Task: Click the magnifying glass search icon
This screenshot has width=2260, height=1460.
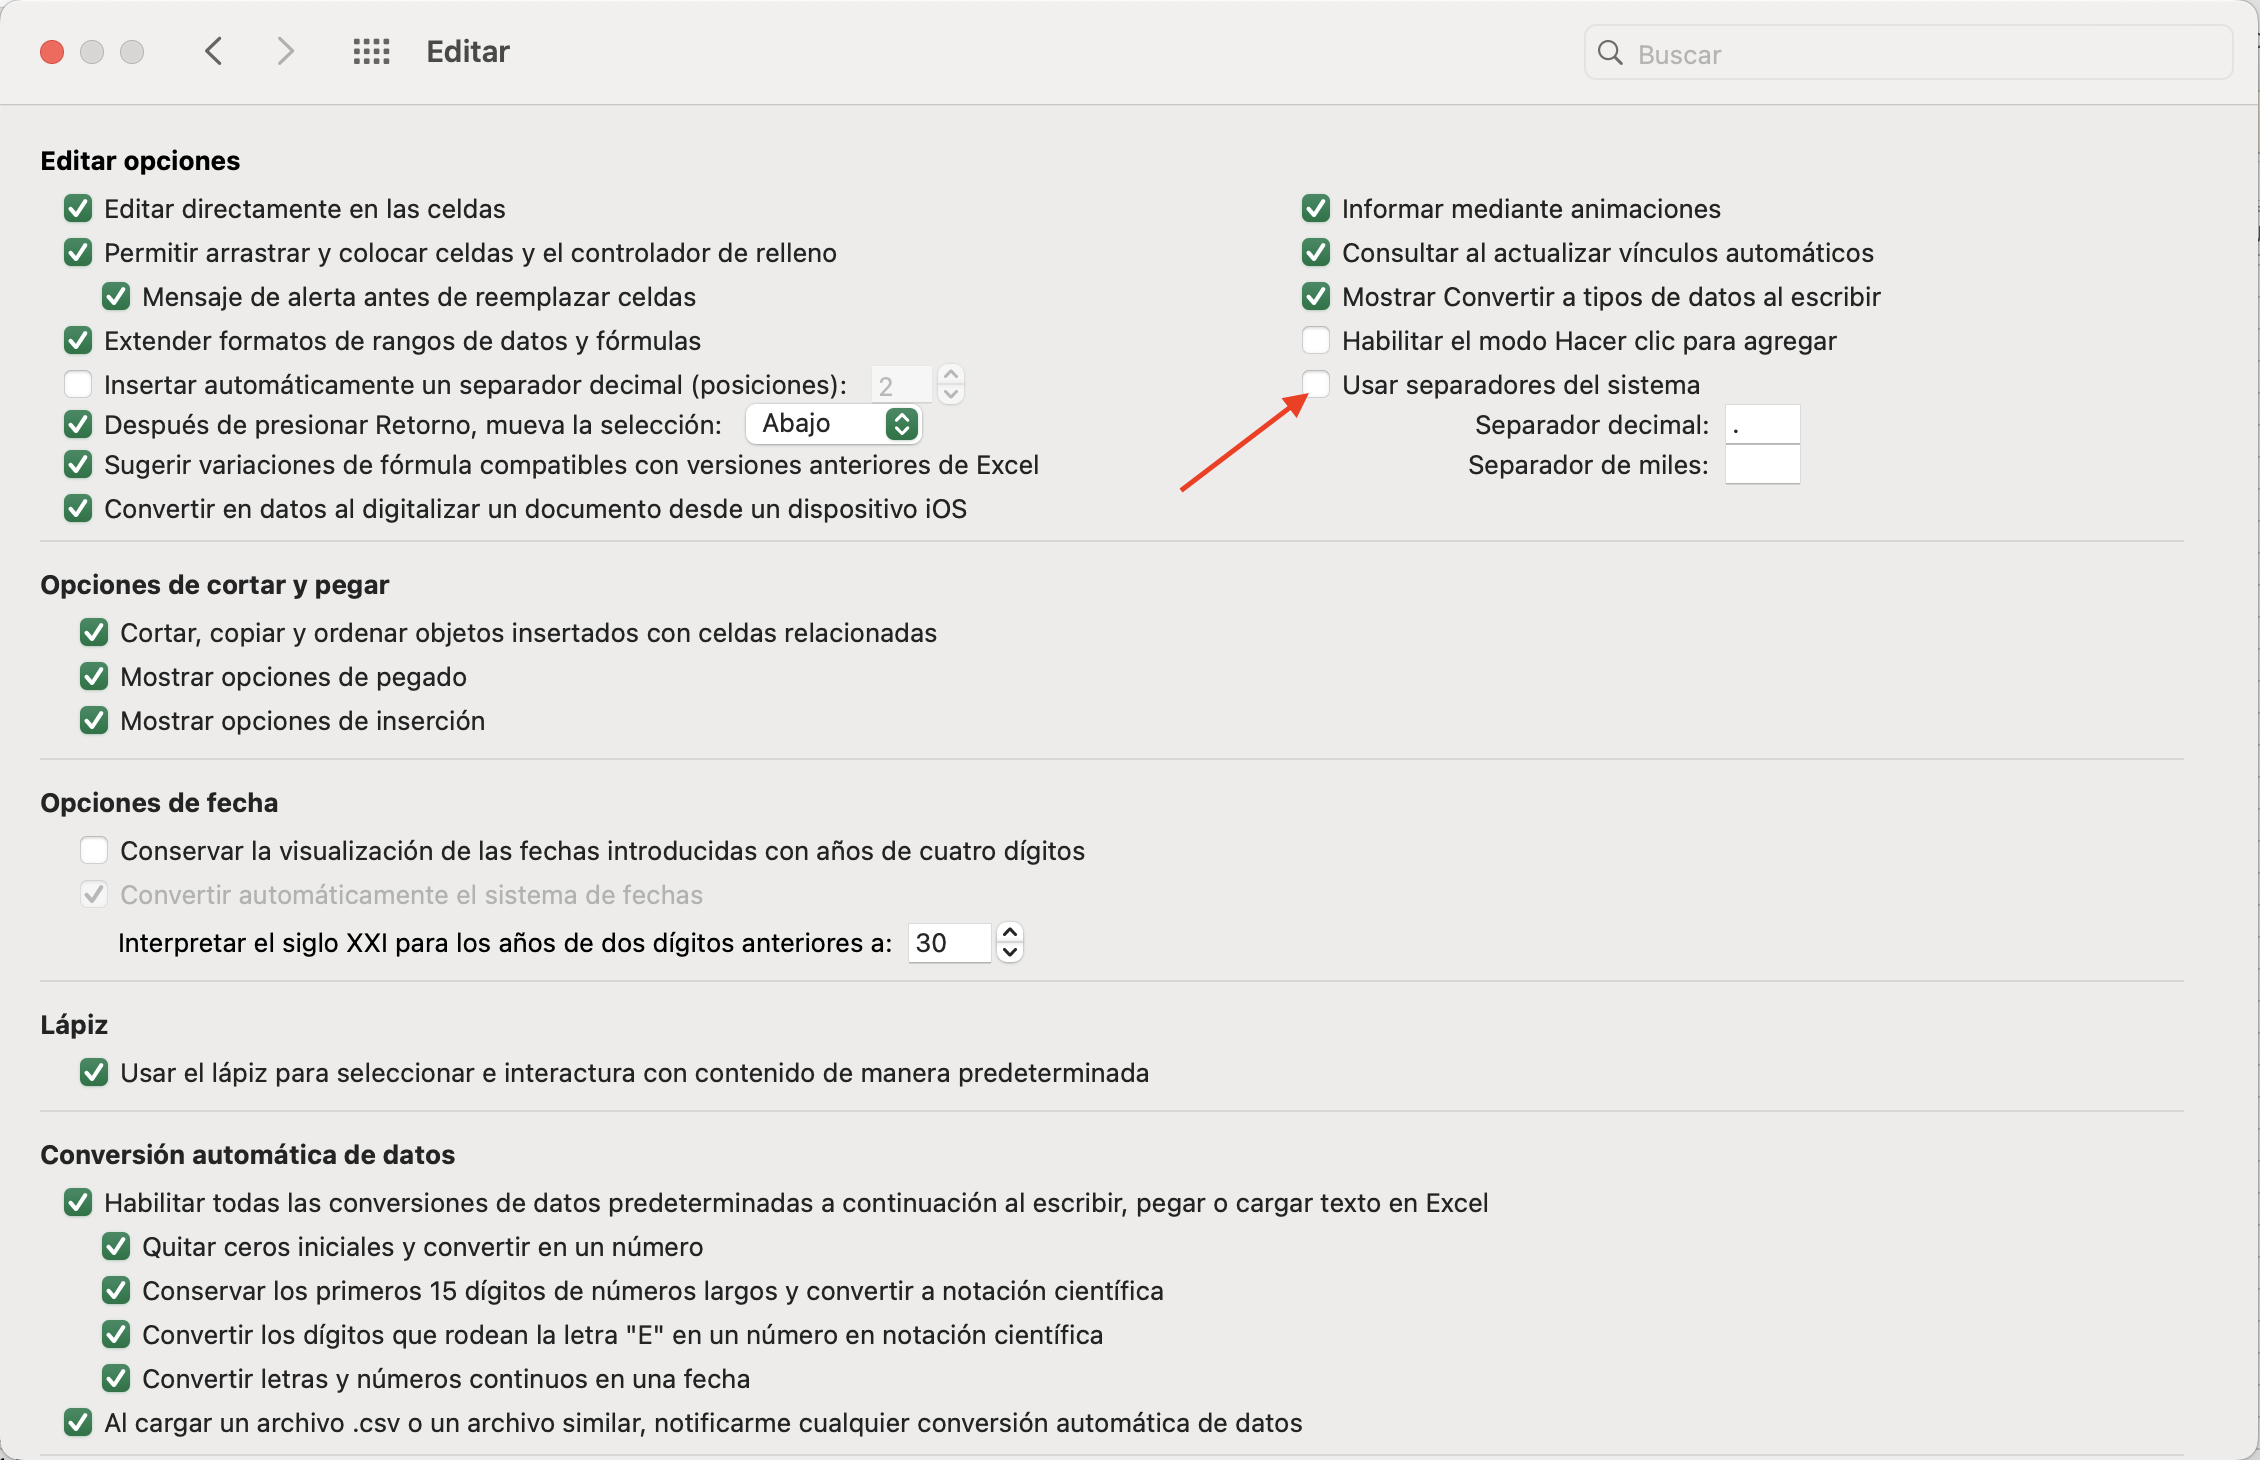Action: click(x=1610, y=53)
